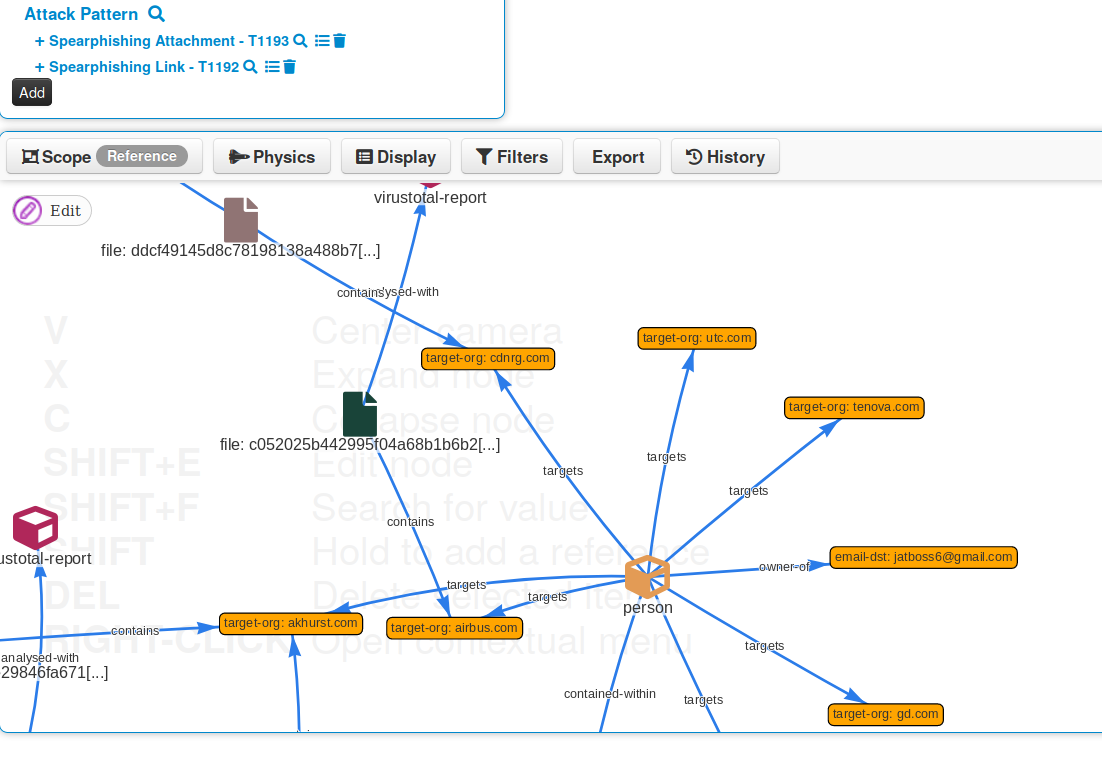Click search icon next to Spearphishing Attachment T1193
This screenshot has width=1102, height=757.
pyautogui.click(x=299, y=41)
